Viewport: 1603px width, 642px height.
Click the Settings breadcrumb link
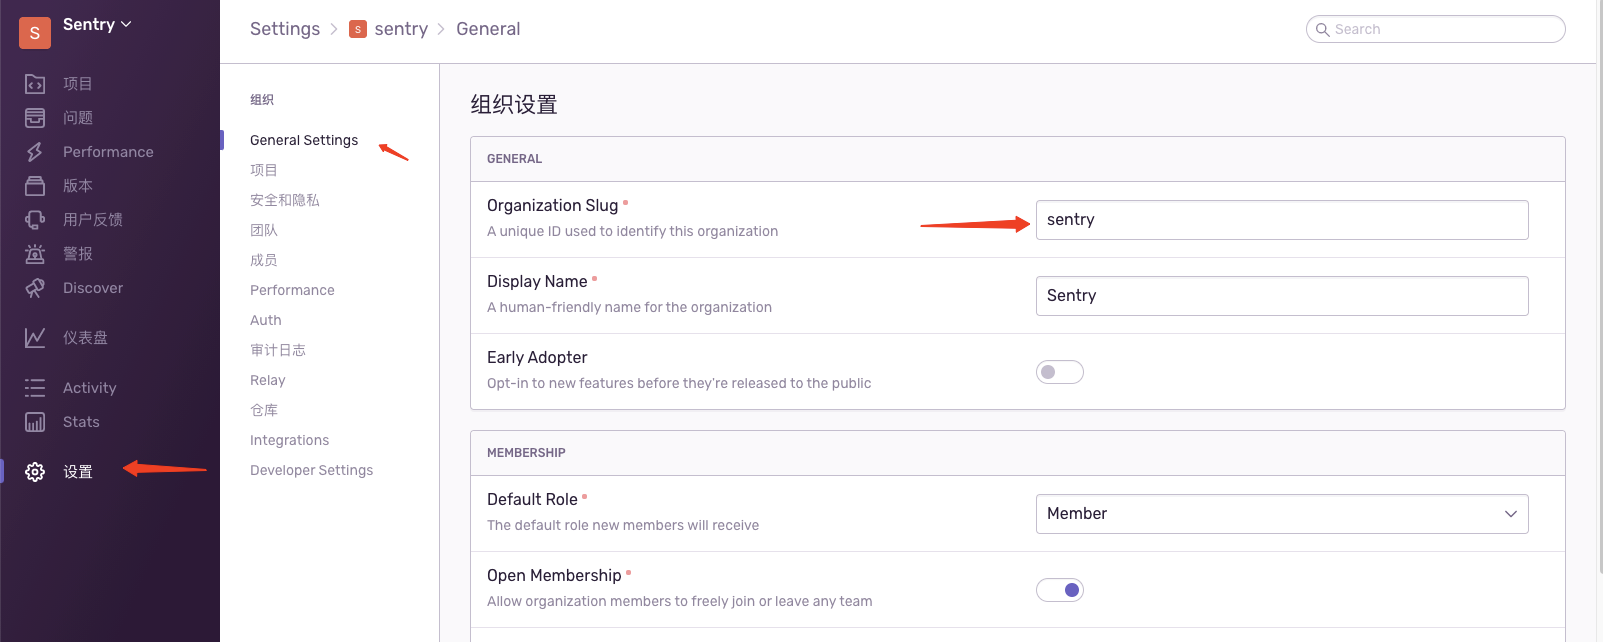pyautogui.click(x=285, y=29)
